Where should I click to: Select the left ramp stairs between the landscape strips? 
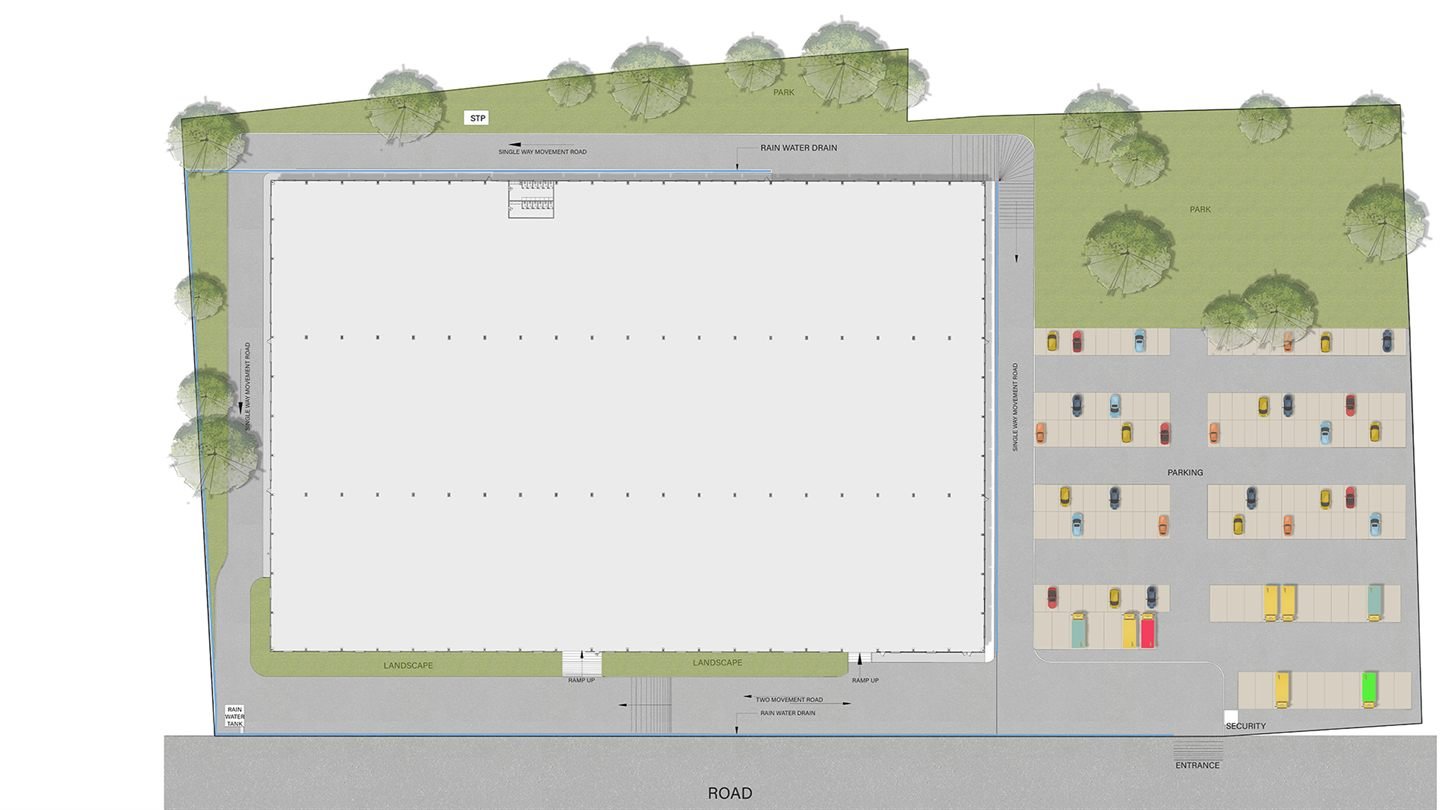(x=581, y=663)
